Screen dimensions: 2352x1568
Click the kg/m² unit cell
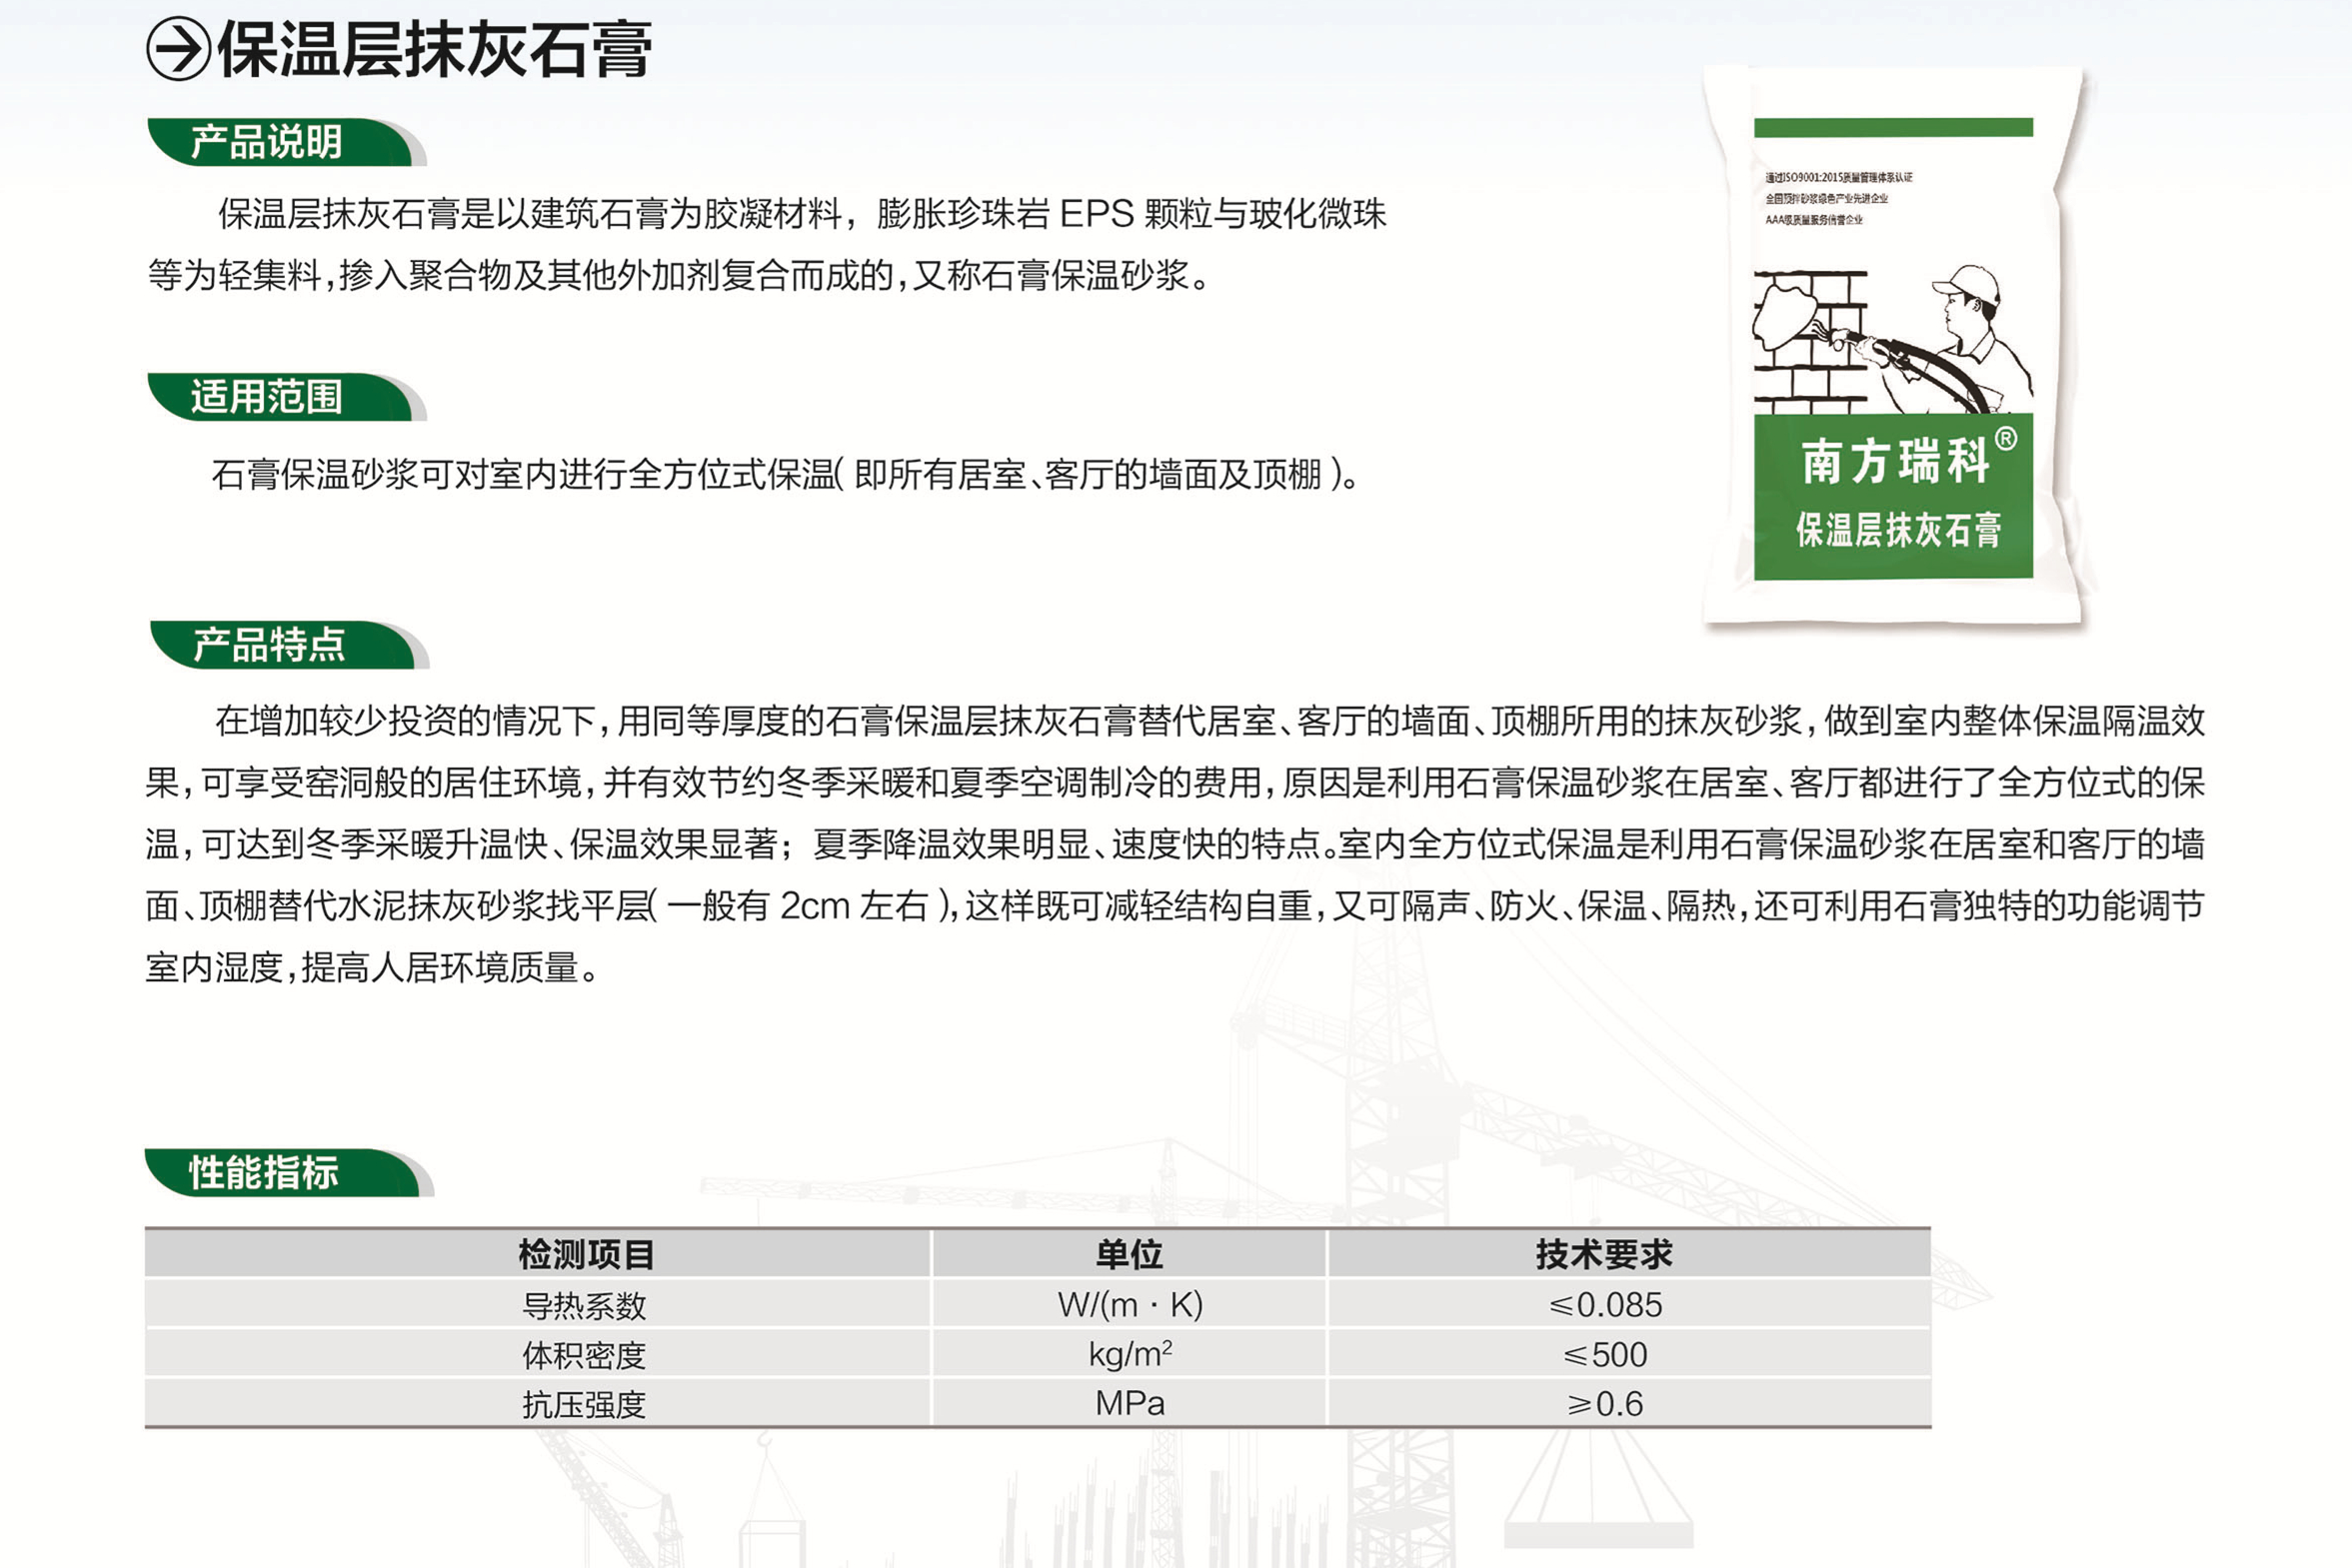tap(1130, 1354)
